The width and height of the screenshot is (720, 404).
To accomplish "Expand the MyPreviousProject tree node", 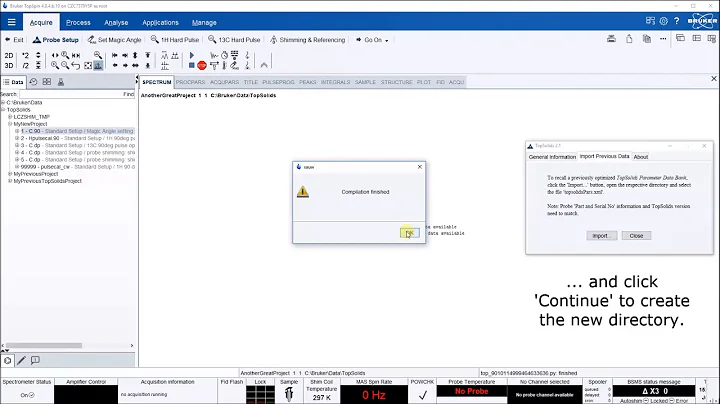I will [x=10, y=174].
